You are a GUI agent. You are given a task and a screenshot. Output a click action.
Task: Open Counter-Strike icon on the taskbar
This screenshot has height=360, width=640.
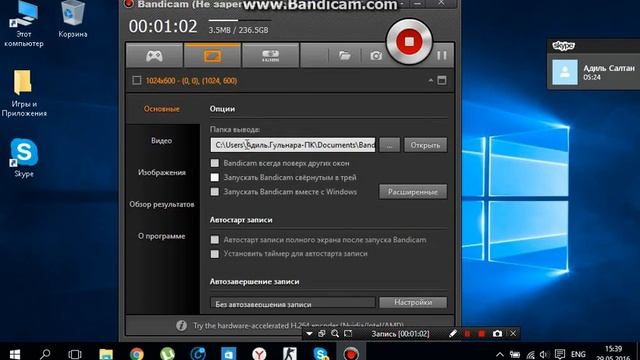289,353
